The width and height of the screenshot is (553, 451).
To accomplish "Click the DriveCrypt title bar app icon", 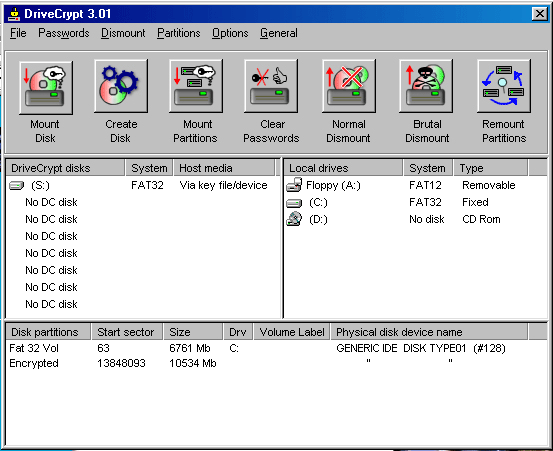I will tap(14, 14).
